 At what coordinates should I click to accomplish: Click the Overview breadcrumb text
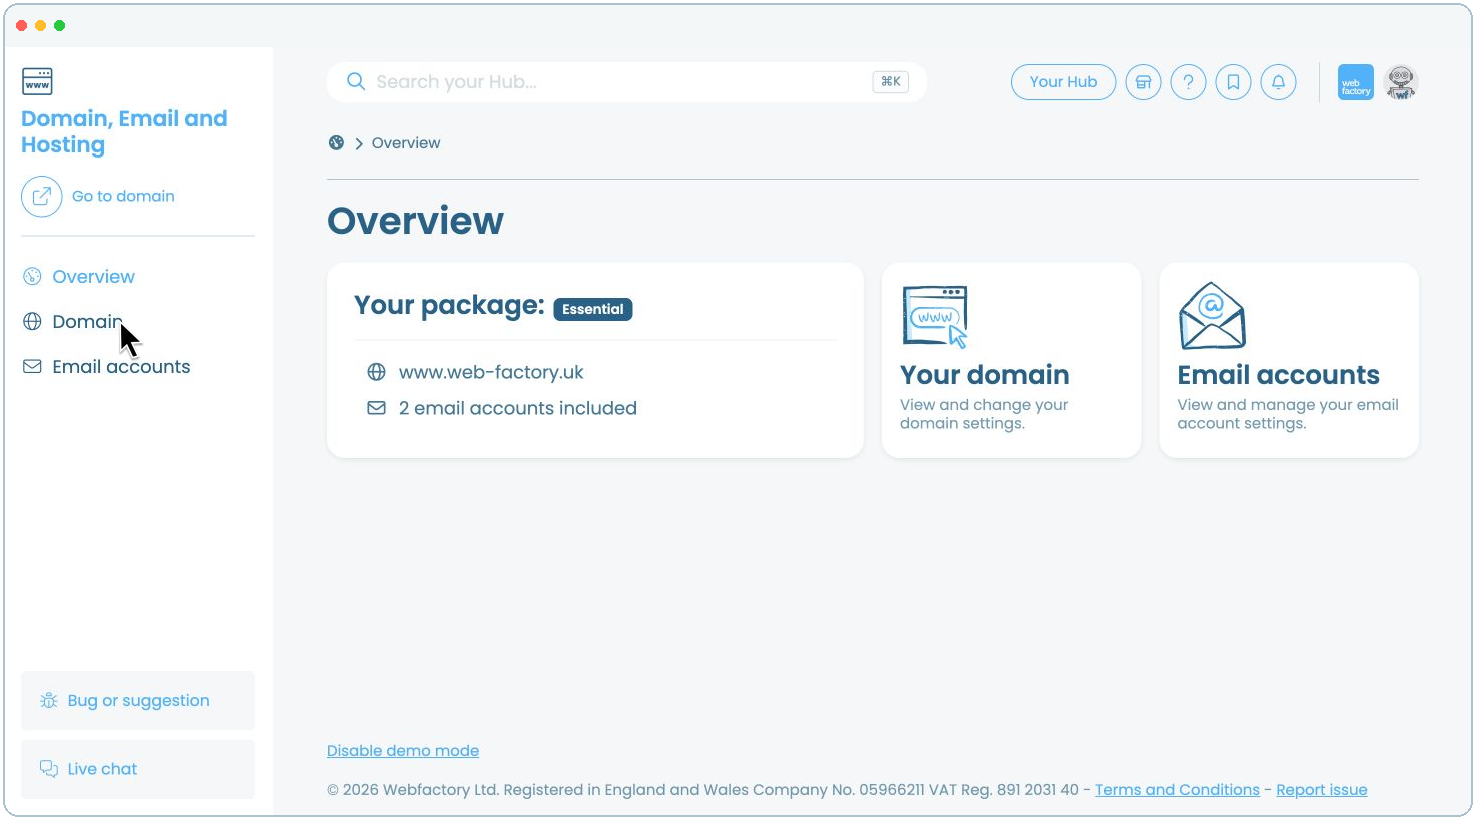pos(406,143)
